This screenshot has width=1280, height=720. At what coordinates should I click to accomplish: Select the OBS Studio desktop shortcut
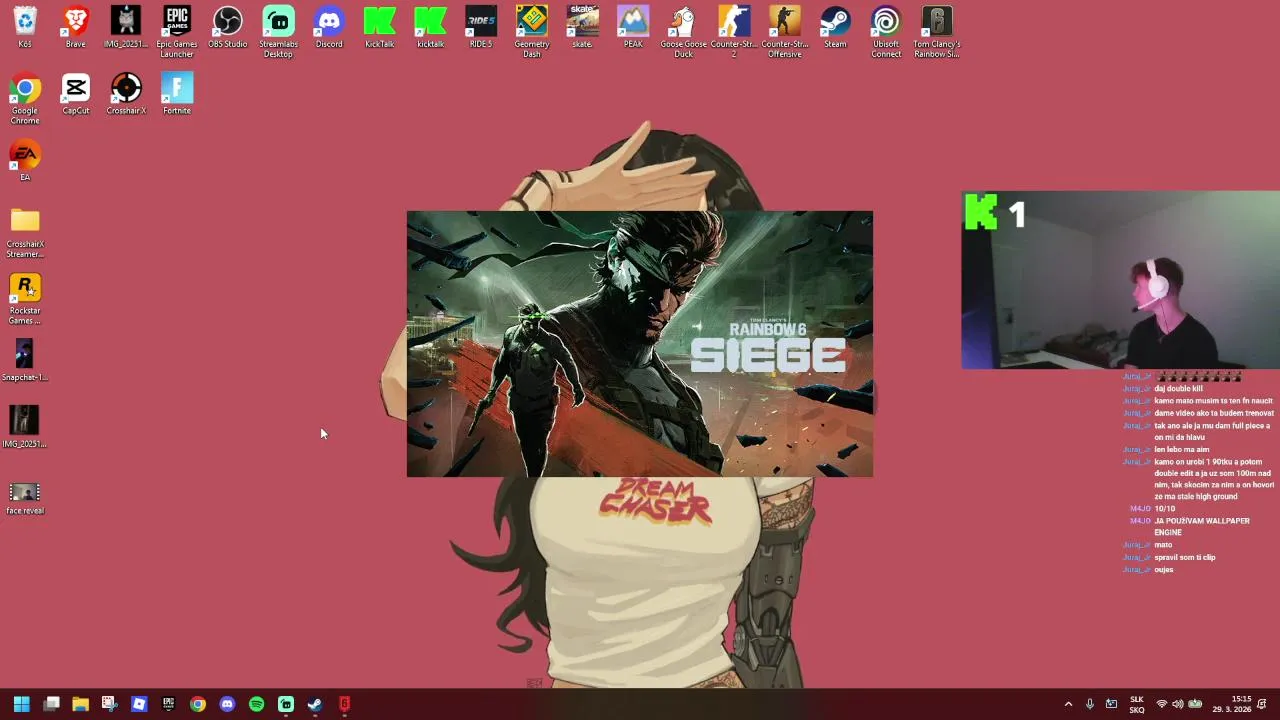[228, 27]
